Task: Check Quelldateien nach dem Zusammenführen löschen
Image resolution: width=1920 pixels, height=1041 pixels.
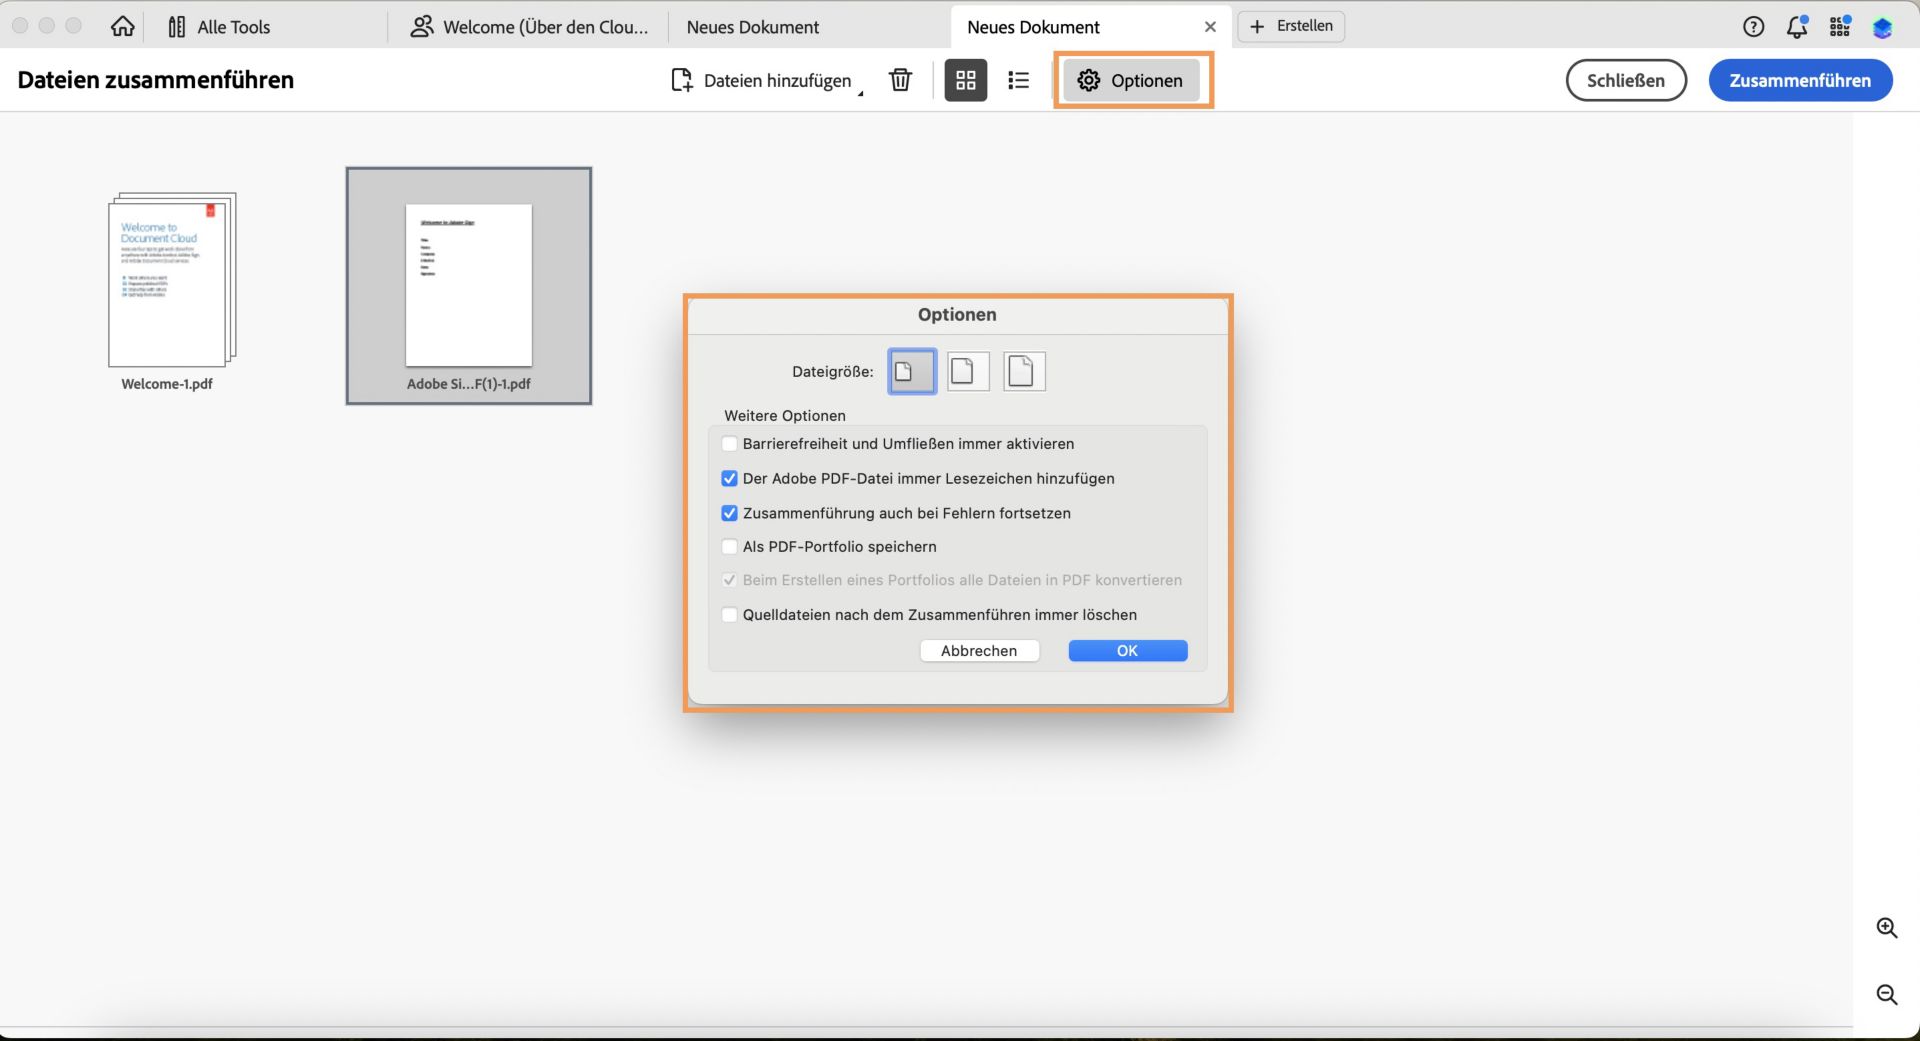Action: 730,615
